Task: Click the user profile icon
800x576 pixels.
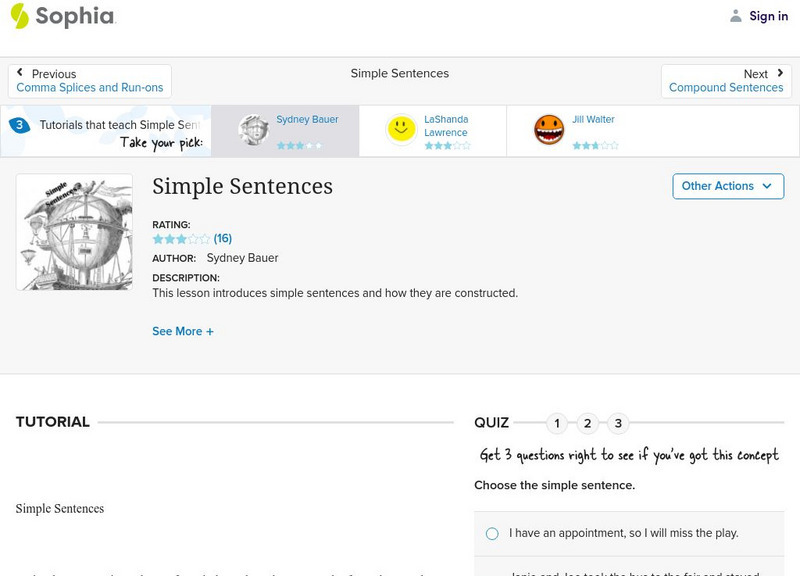Action: (x=736, y=16)
